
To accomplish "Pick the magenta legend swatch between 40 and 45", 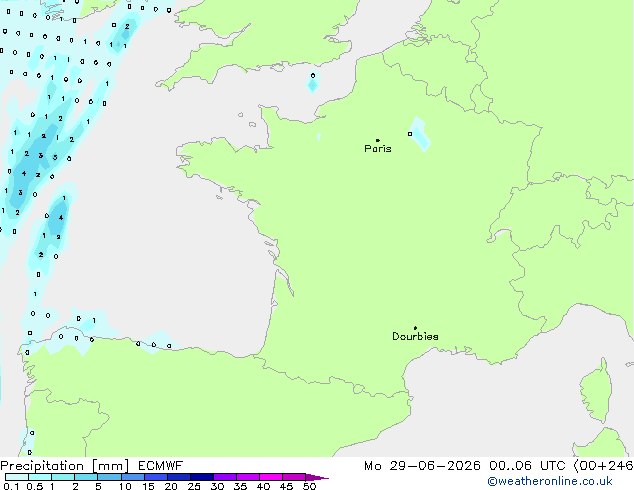I will (271, 477).
